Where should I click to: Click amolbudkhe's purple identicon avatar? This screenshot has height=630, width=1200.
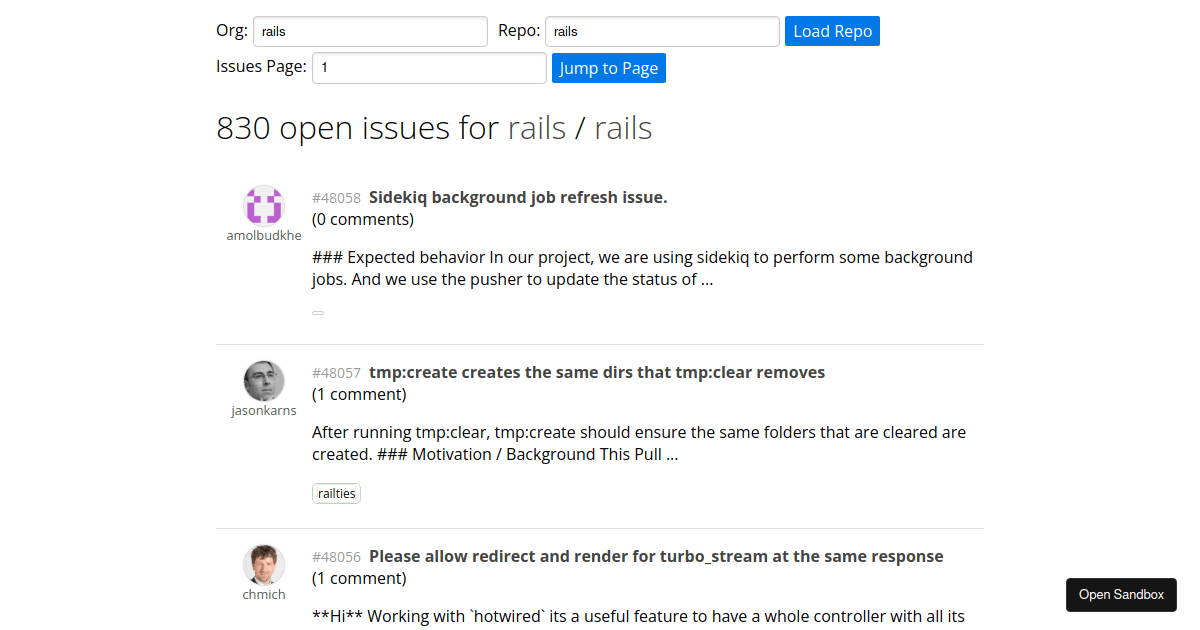point(264,206)
